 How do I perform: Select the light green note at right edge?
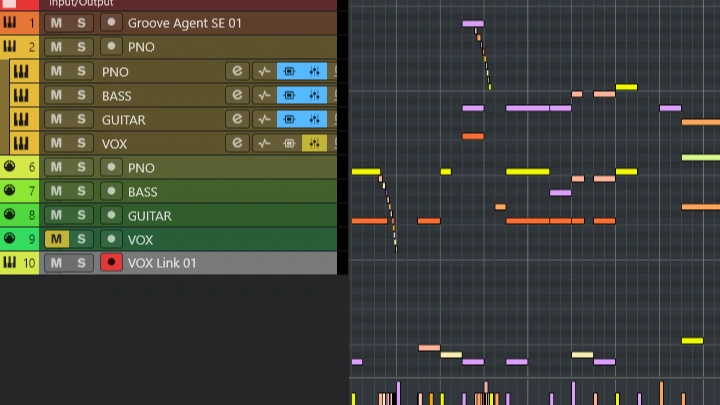[x=701, y=158]
